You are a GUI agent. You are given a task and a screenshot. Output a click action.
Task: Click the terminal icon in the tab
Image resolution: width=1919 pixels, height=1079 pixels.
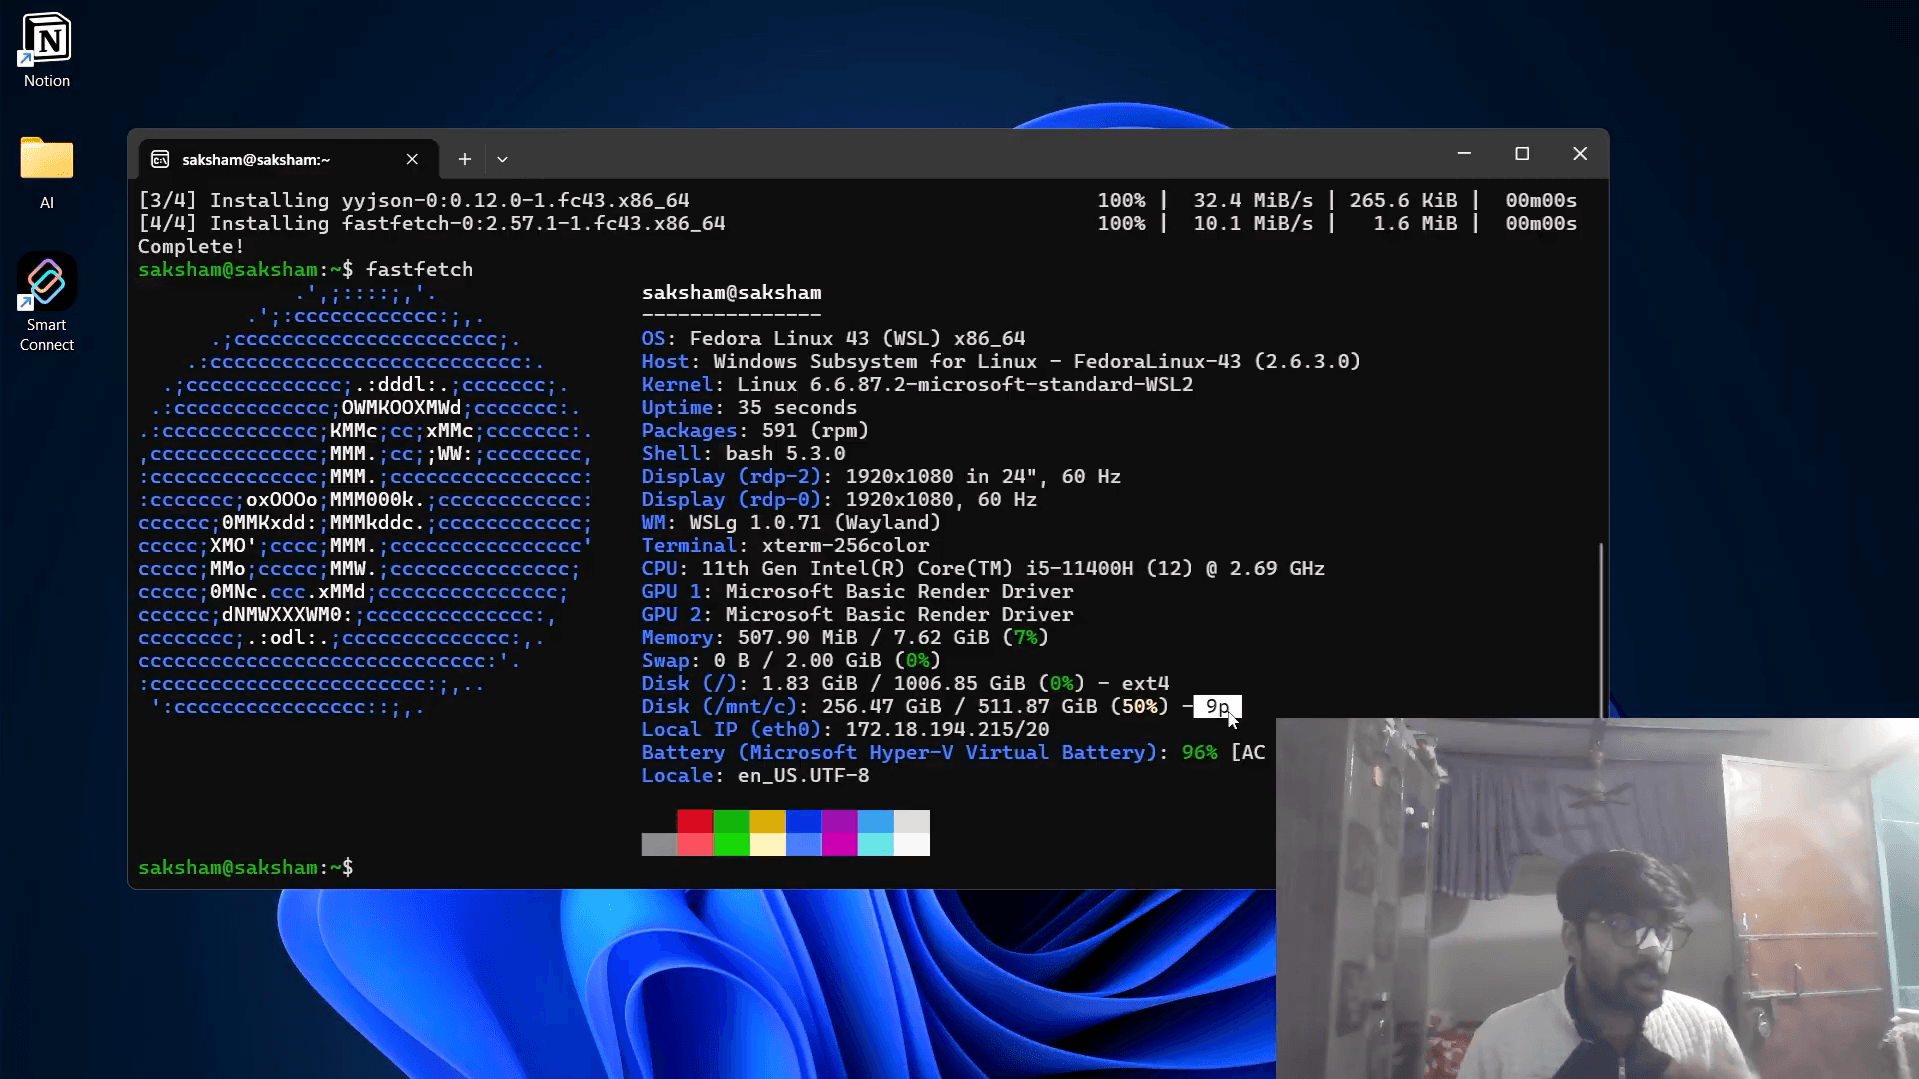click(x=160, y=159)
